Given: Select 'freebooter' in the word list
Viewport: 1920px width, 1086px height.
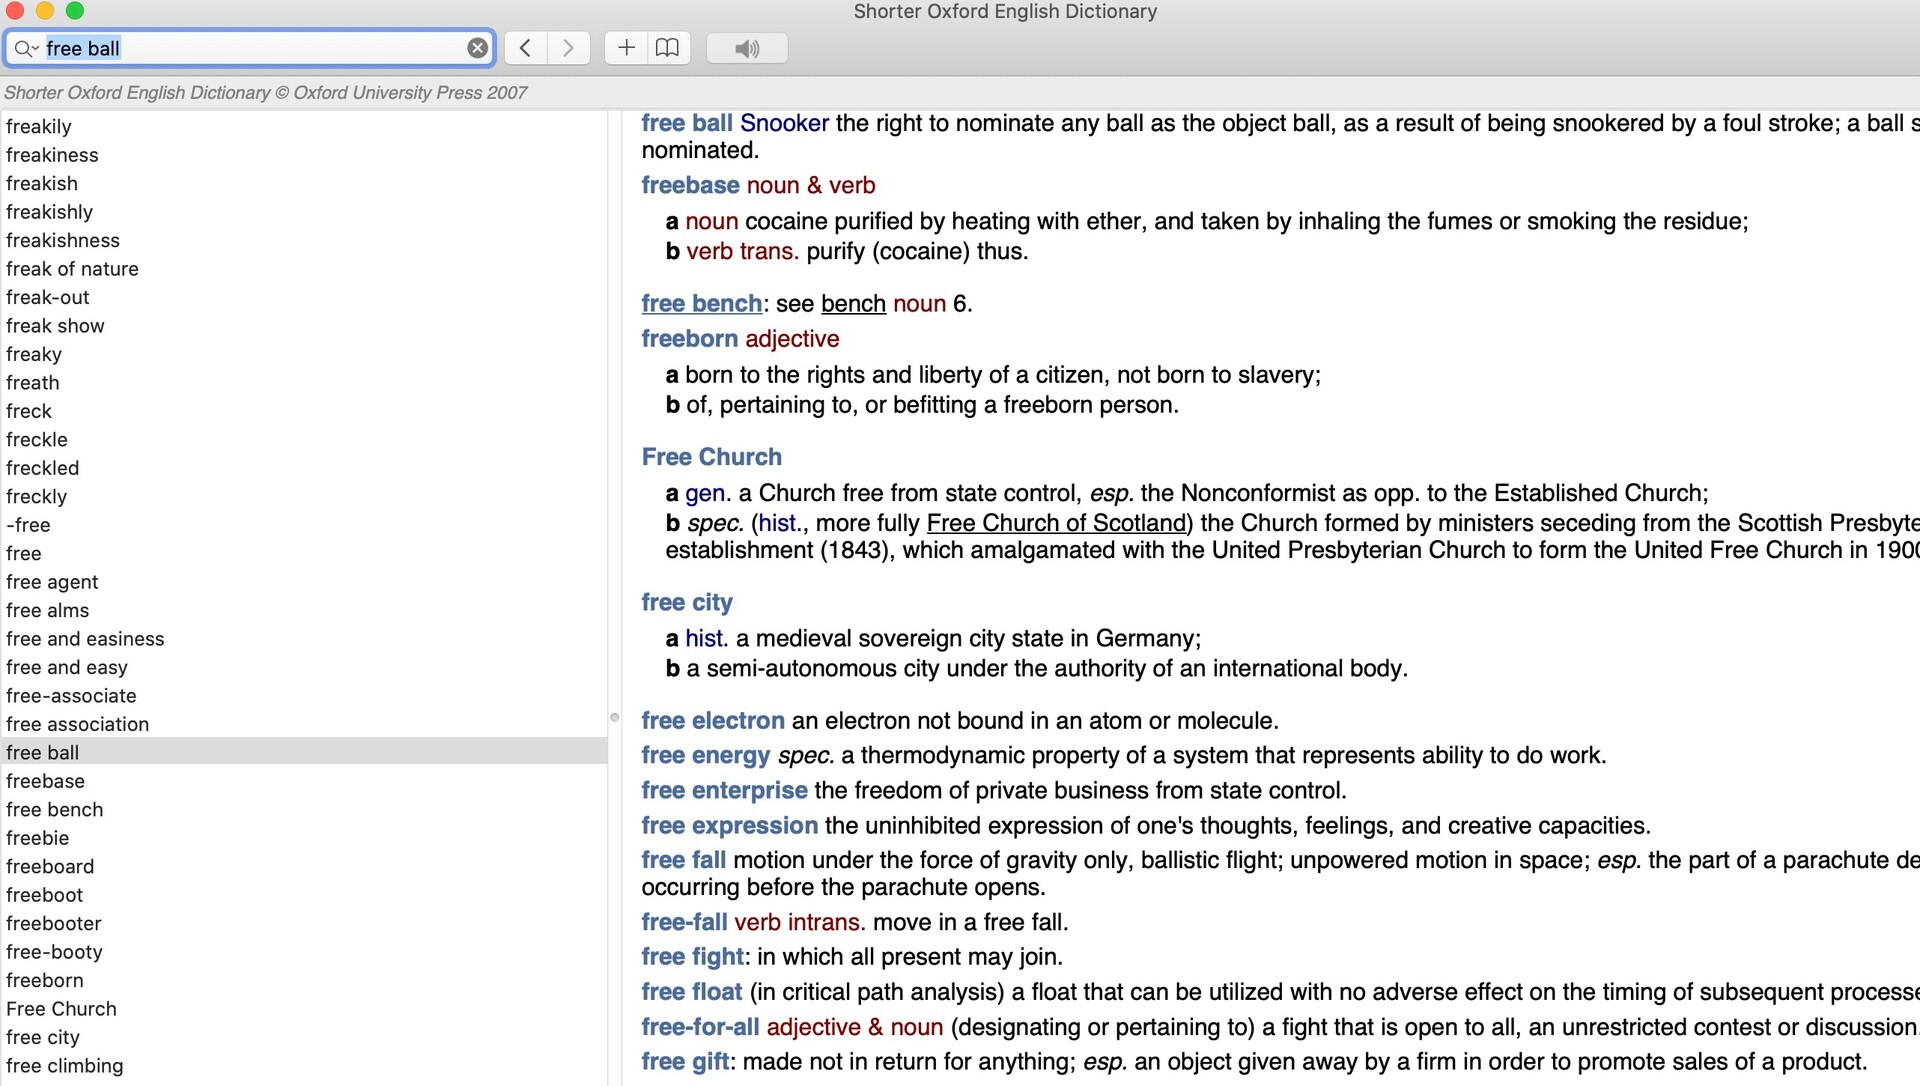Looking at the screenshot, I should point(304,924).
